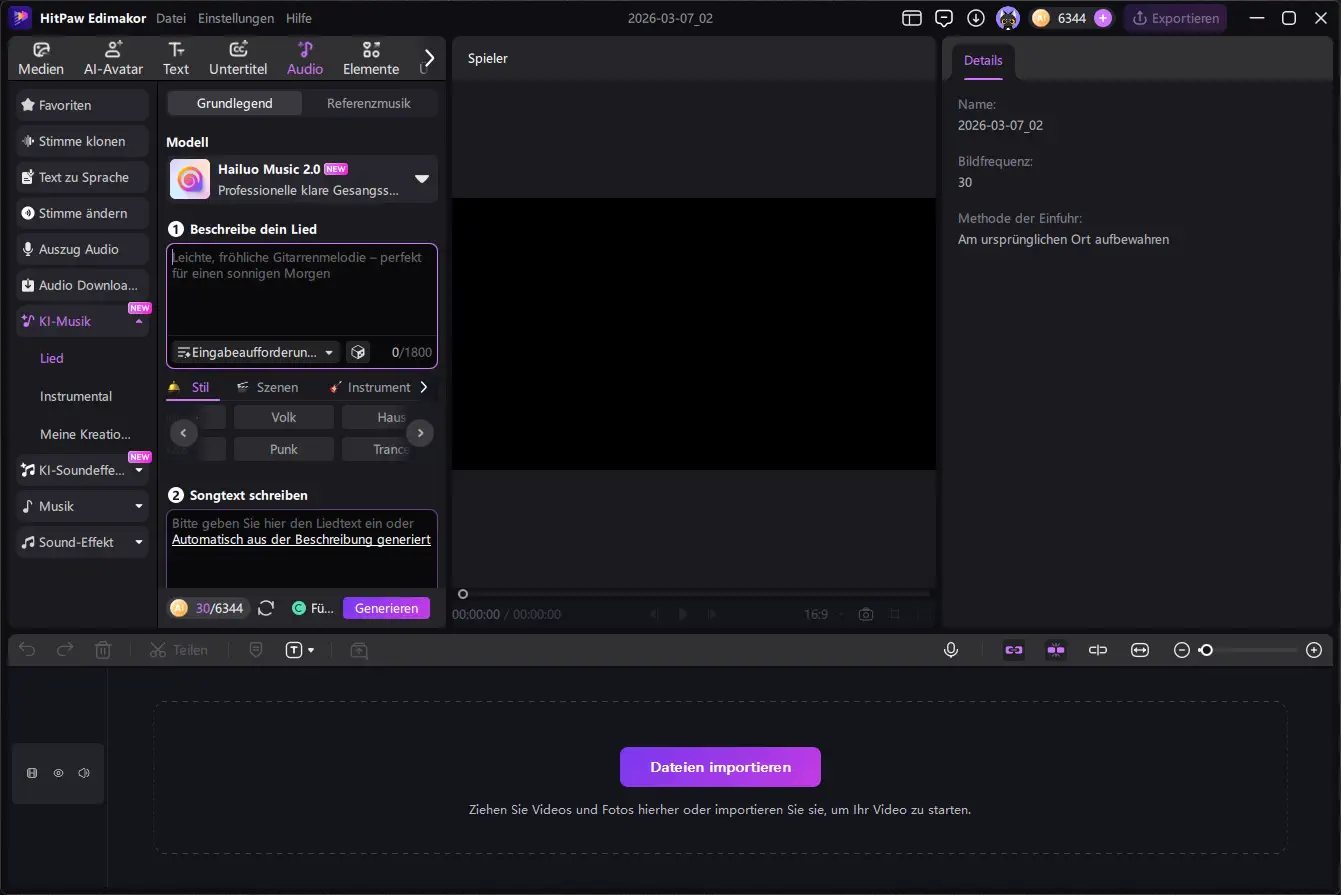Click the snapshot camera icon under player
The width and height of the screenshot is (1341, 895).
tap(866, 614)
